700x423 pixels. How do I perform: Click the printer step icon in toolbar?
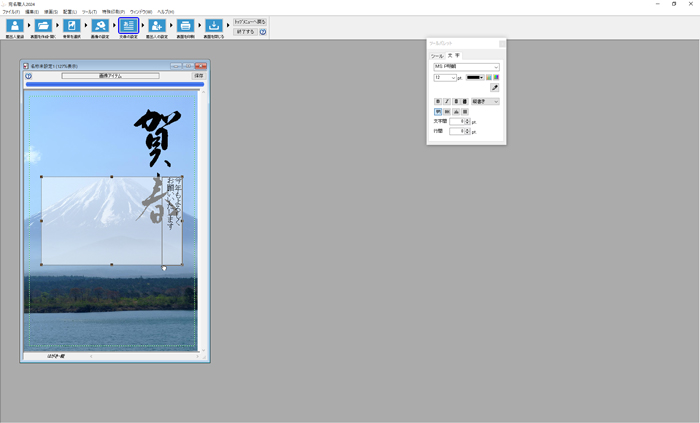pyautogui.click(x=185, y=26)
